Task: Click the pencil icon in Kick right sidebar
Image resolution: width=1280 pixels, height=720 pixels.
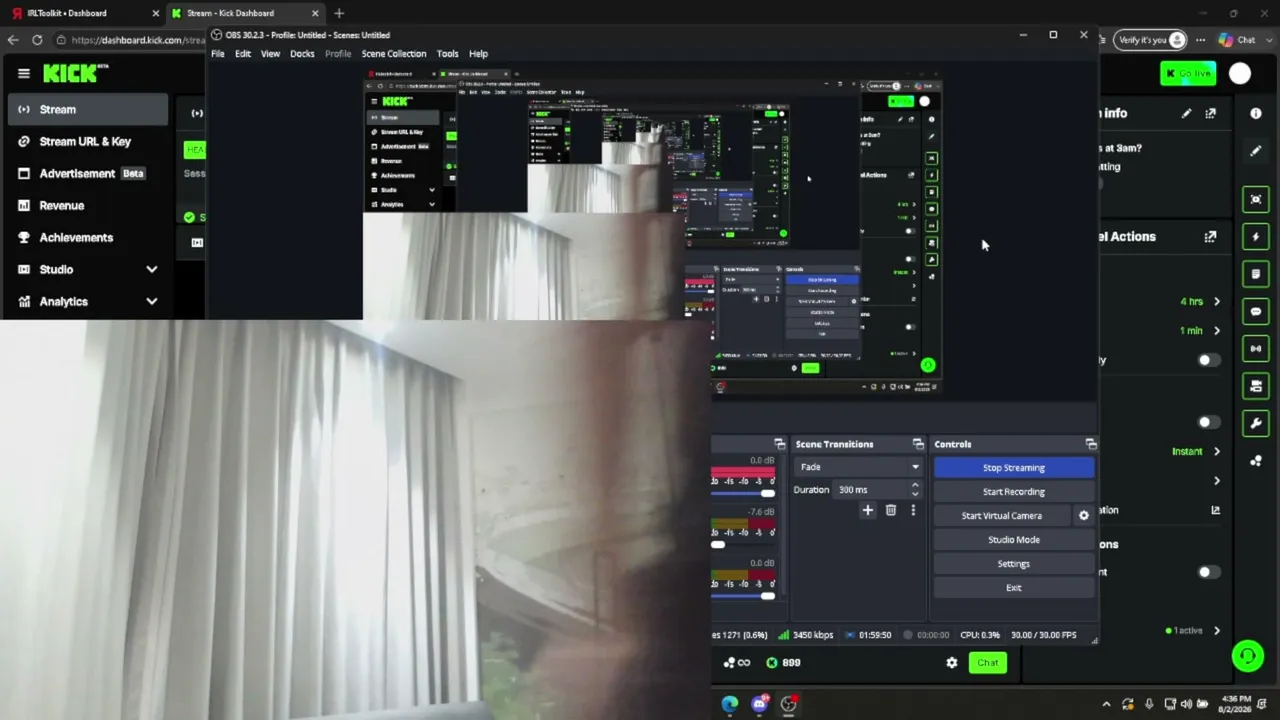Action: [x=1256, y=151]
